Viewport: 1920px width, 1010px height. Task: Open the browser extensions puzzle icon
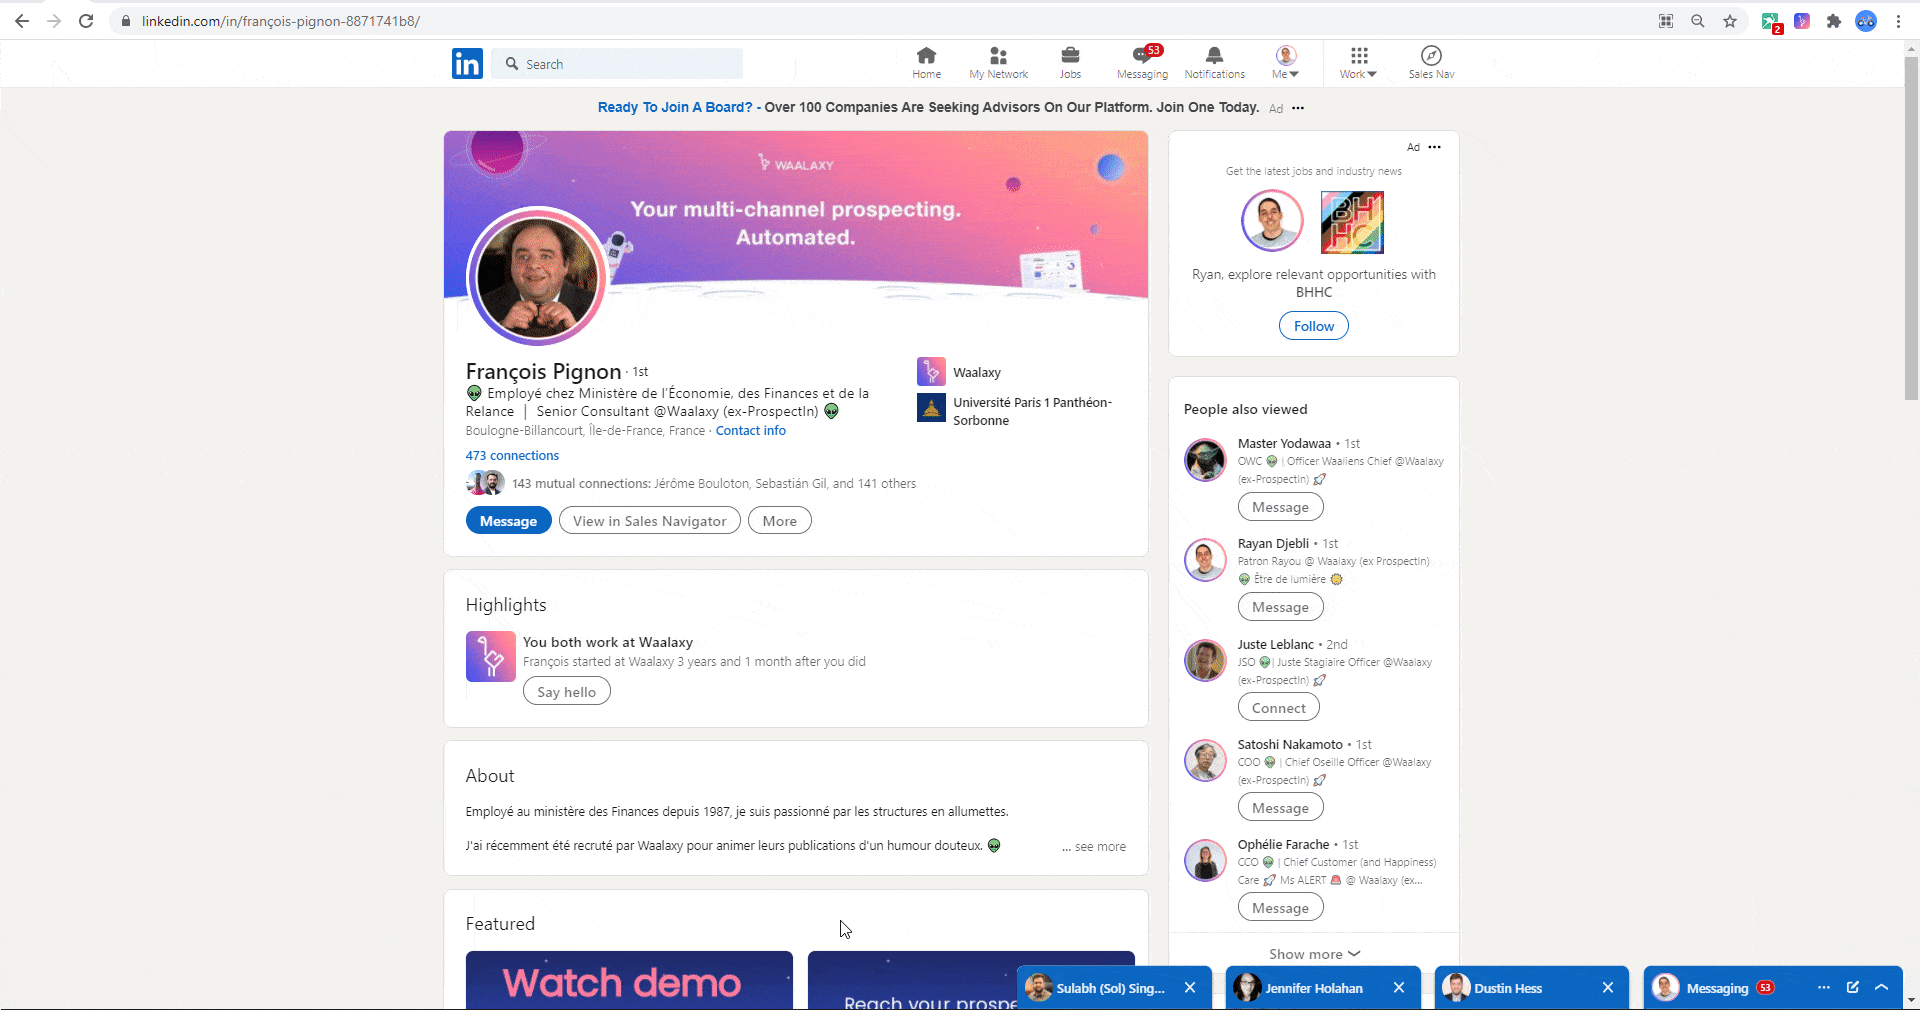click(1834, 21)
